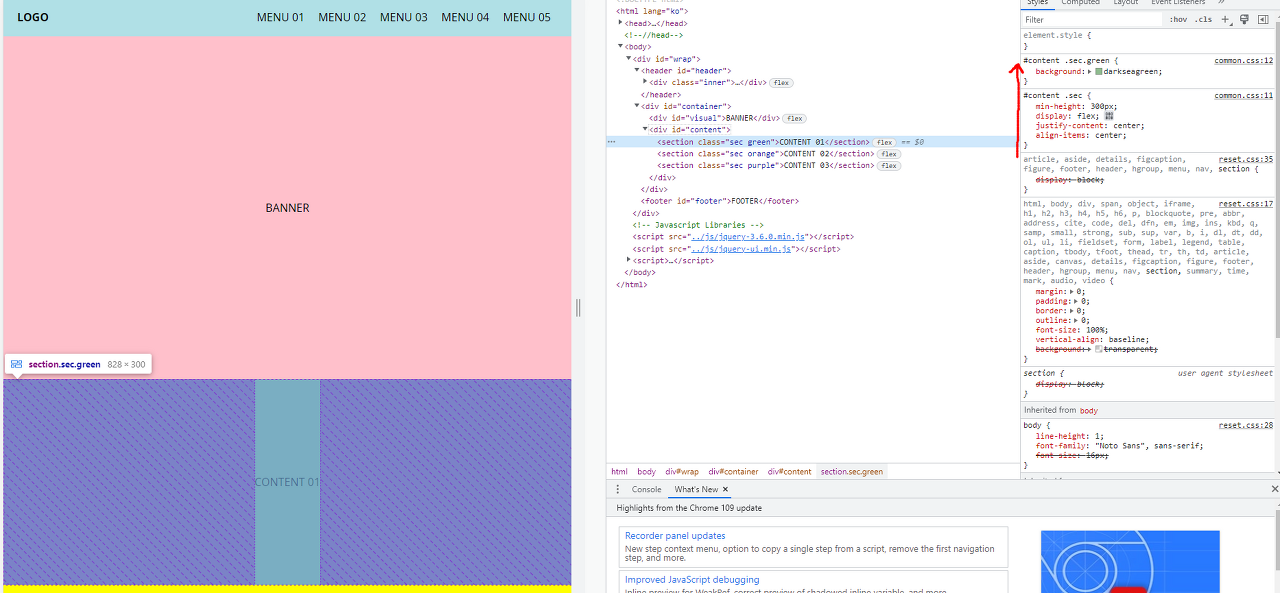Open the reset.css:17 source link
The image size is (1280, 593).
click(1246, 204)
